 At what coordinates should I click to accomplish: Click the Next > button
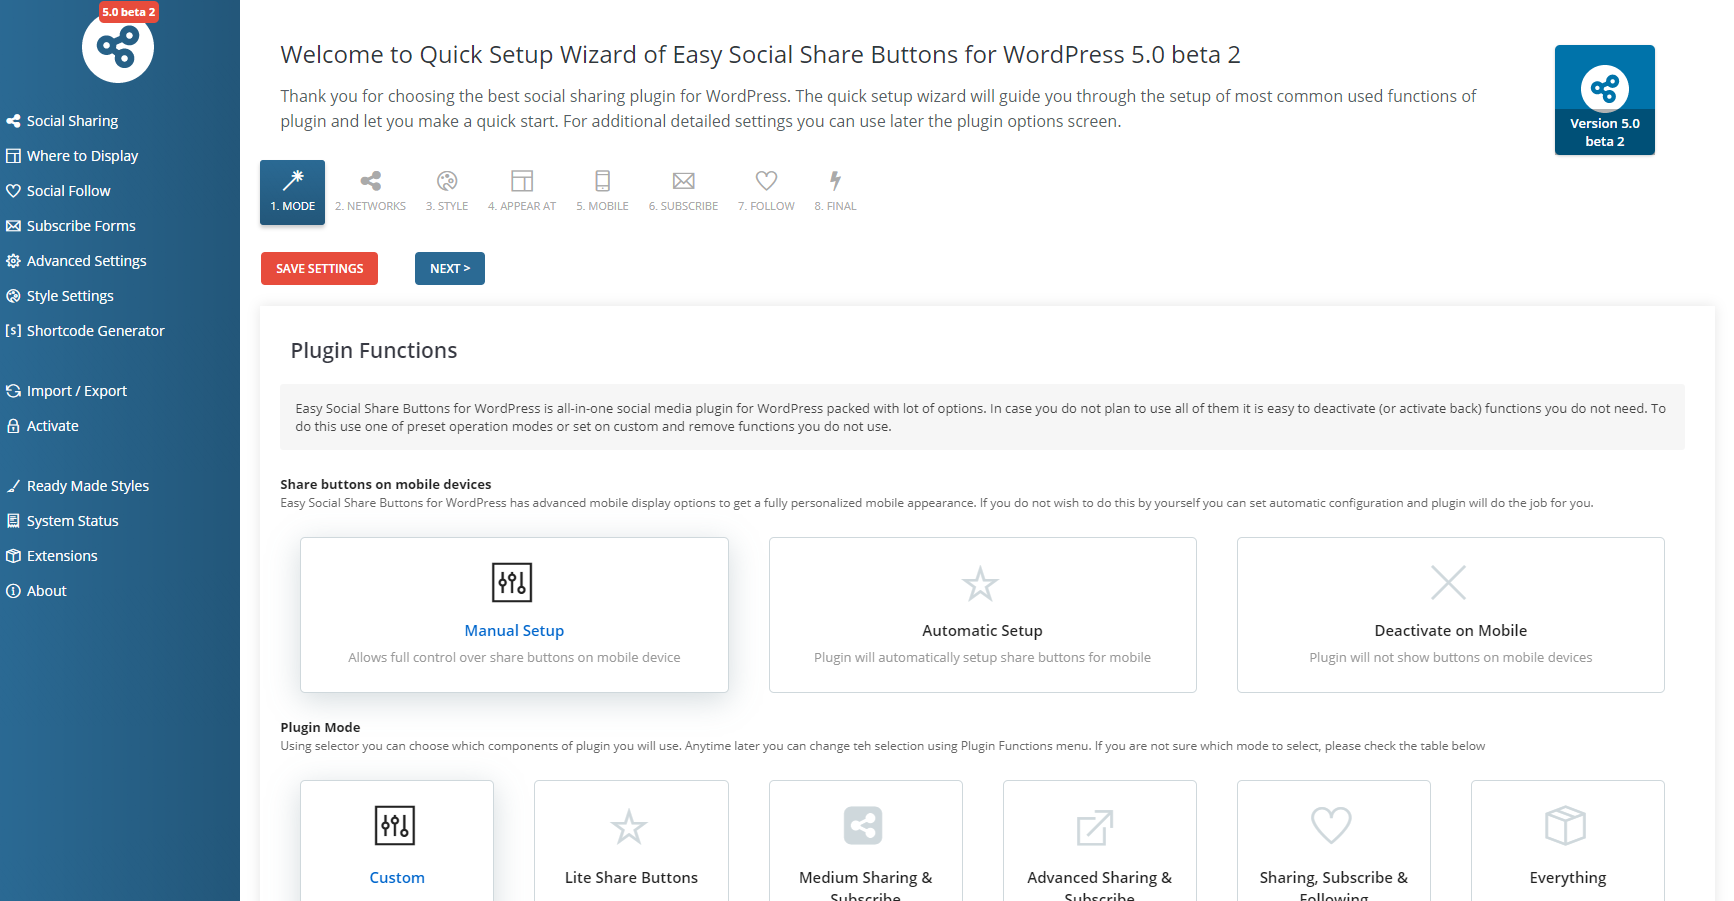tap(450, 269)
